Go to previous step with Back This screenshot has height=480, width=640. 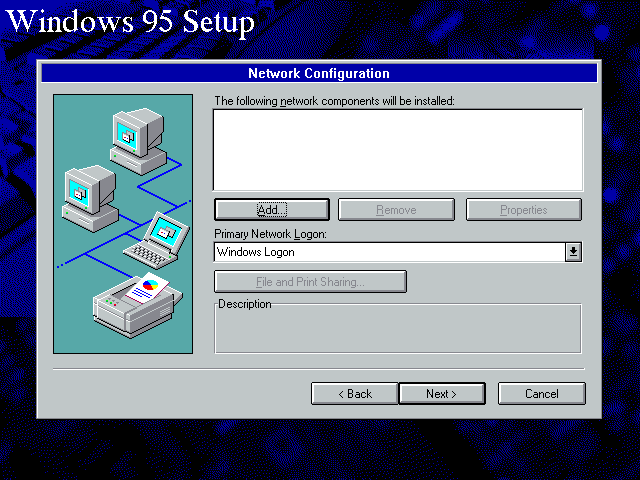[355, 394]
